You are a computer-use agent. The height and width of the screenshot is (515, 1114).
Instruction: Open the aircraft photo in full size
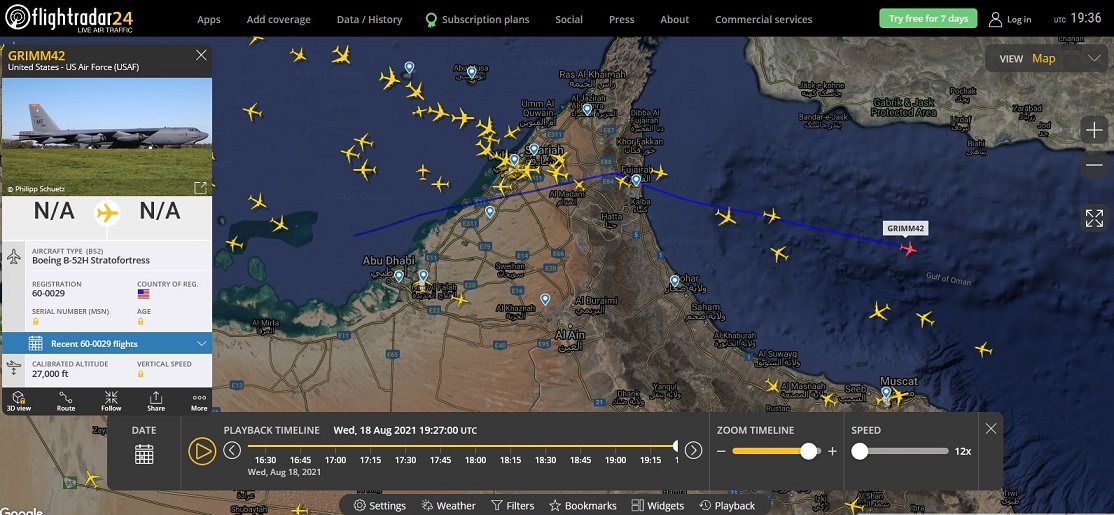(x=200, y=188)
